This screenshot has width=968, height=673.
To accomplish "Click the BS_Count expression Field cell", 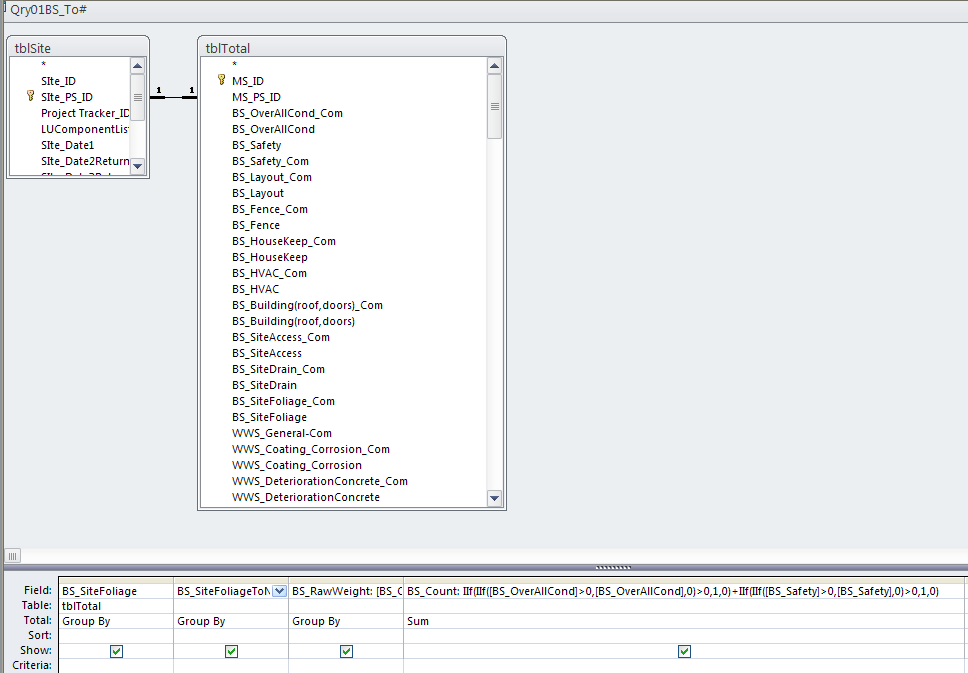I will pyautogui.click(x=684, y=591).
